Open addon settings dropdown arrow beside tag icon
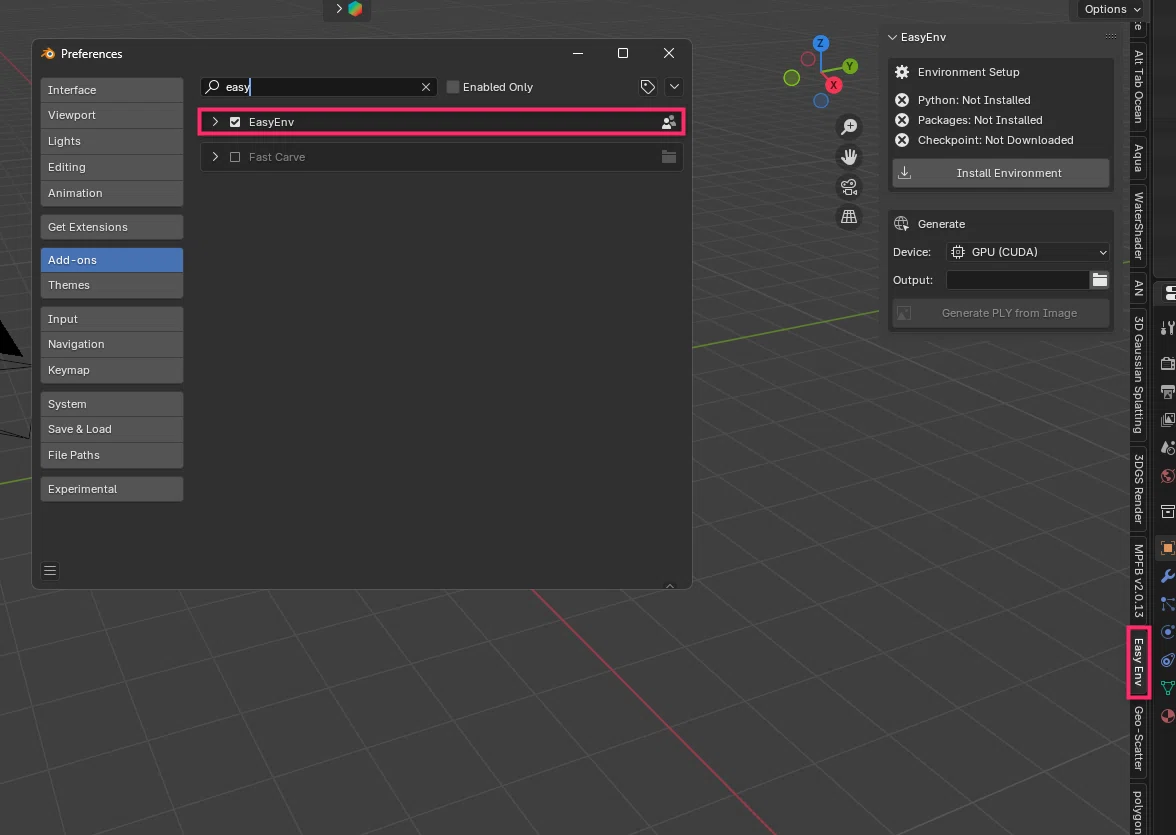This screenshot has width=1176, height=835. pos(674,87)
